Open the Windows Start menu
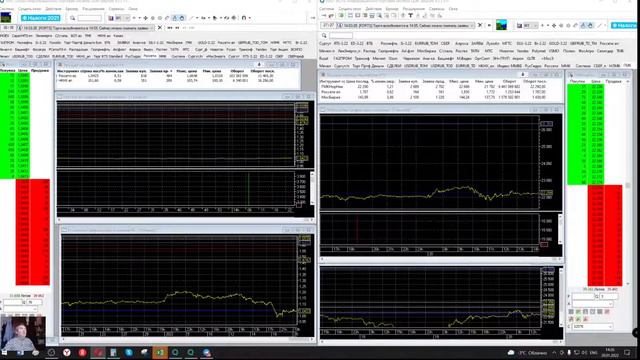The width and height of the screenshot is (640, 360). (x=5, y=353)
